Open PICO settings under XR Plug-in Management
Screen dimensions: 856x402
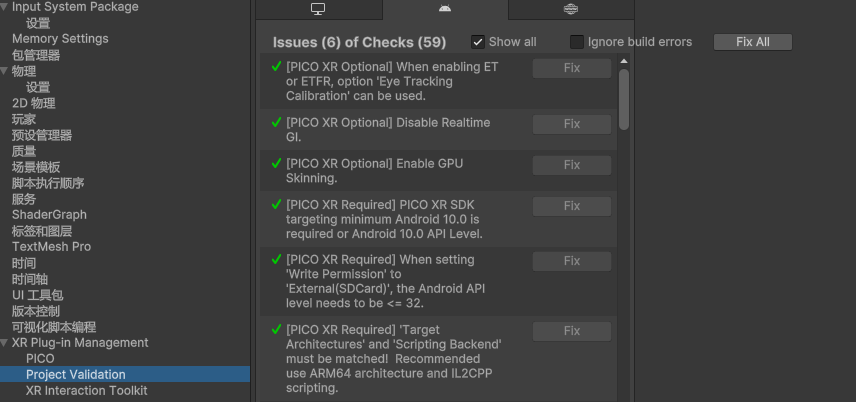[x=40, y=359]
